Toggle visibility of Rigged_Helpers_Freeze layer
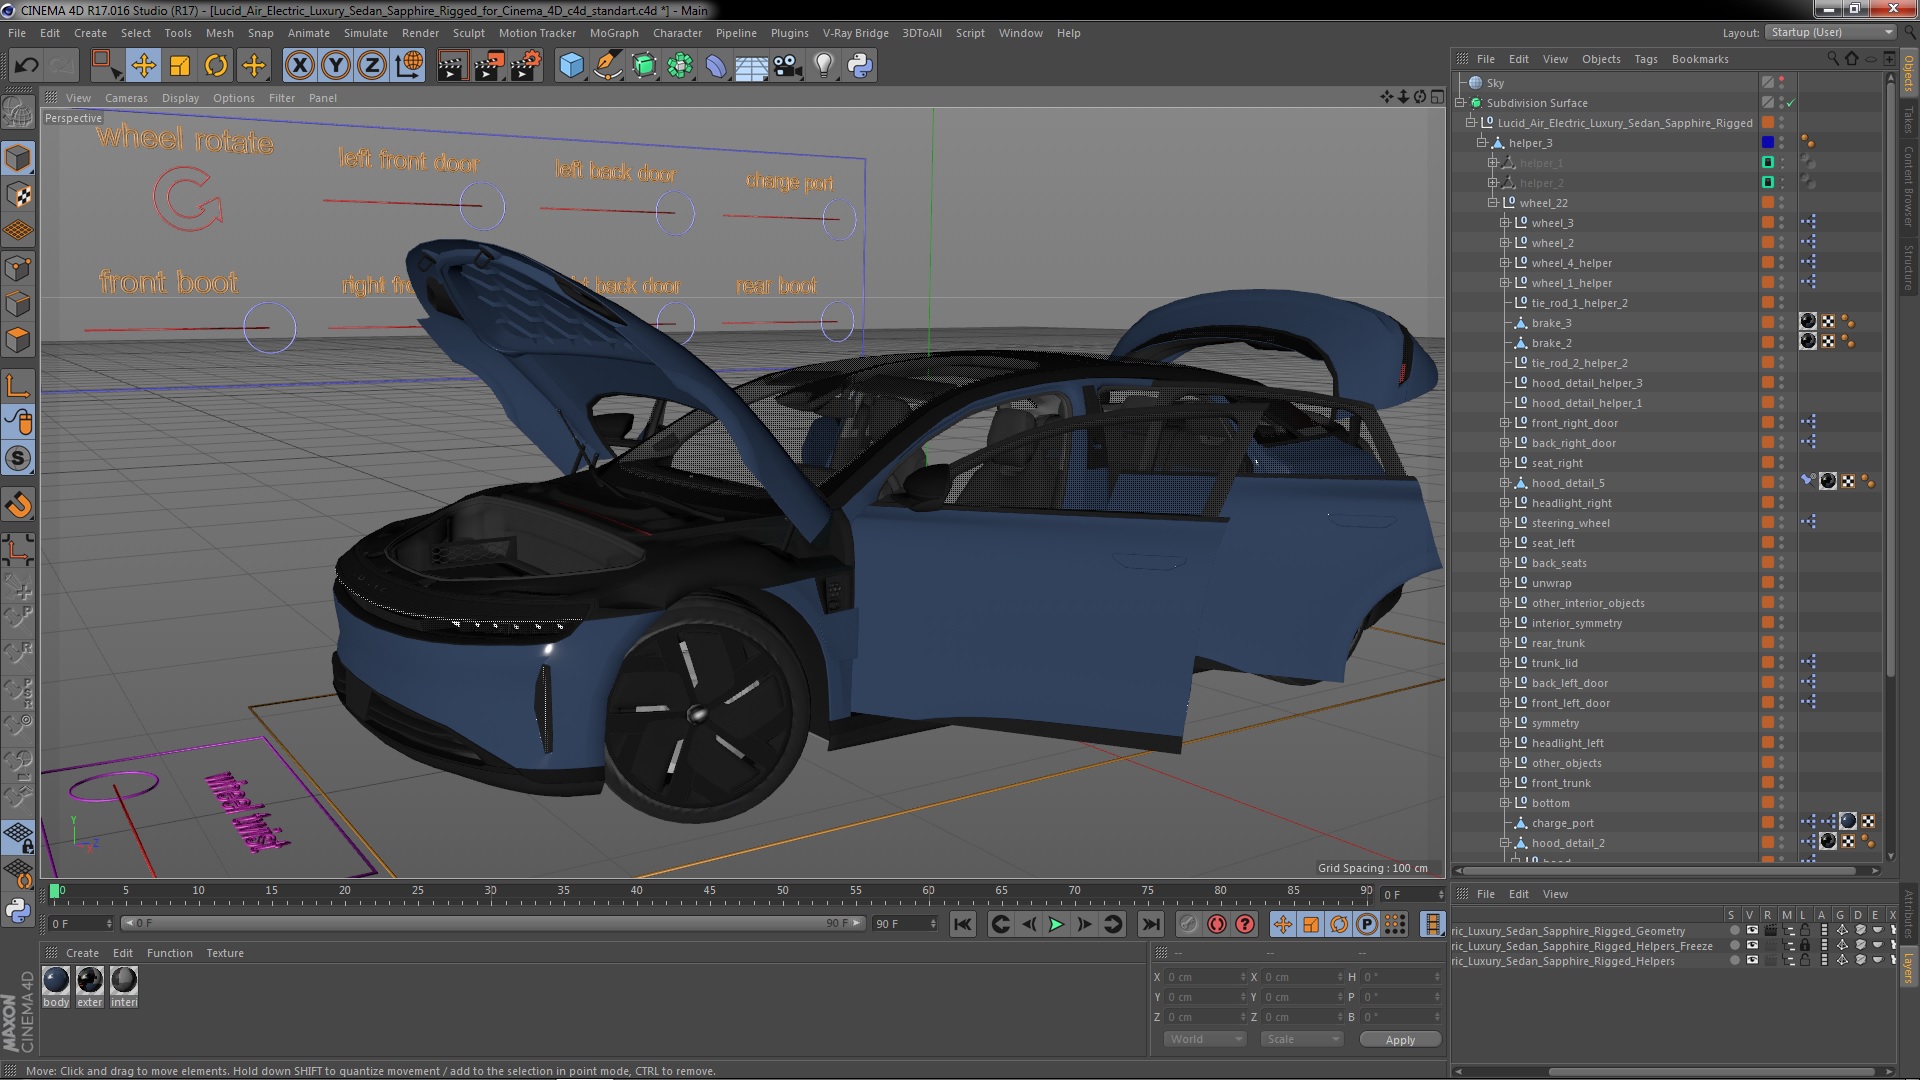Viewport: 1920px width, 1080px height. click(x=1751, y=946)
